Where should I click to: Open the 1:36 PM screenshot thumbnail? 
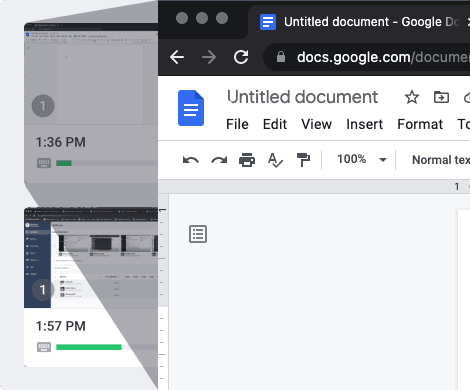(x=91, y=73)
